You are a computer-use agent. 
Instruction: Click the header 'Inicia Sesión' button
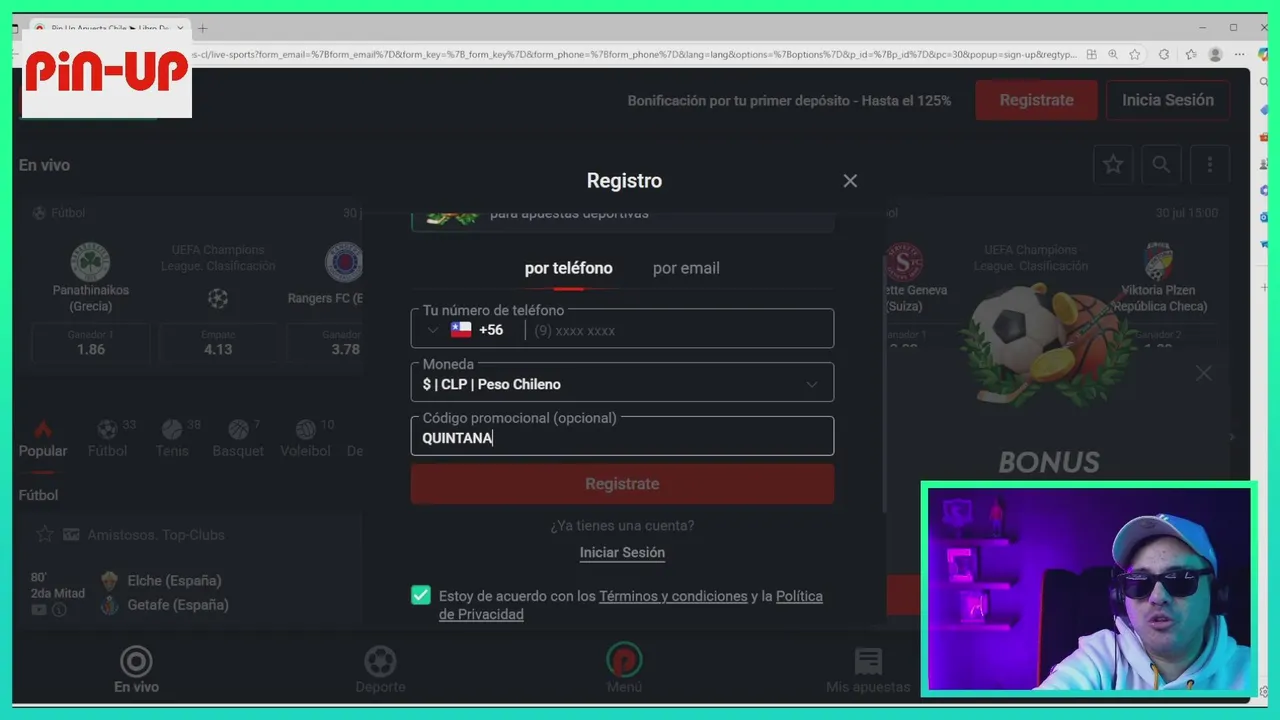1168,100
